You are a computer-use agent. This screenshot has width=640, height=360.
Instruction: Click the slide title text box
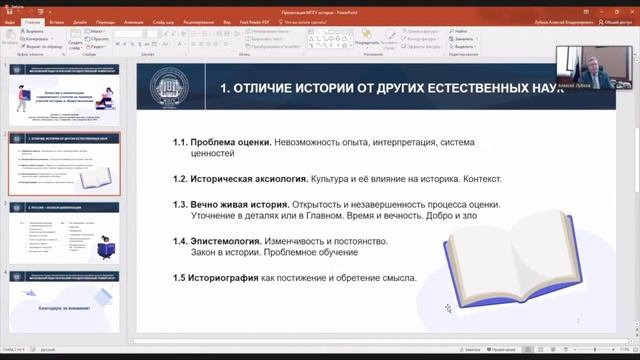[392, 88]
